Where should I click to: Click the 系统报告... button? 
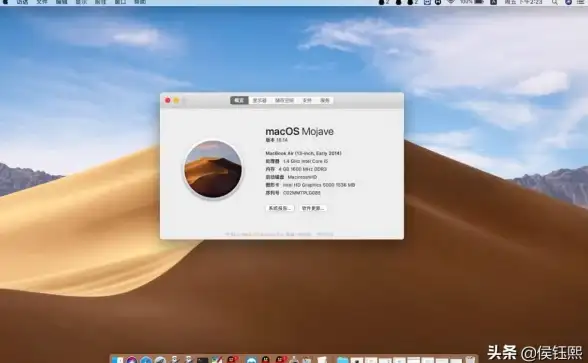[280, 208]
